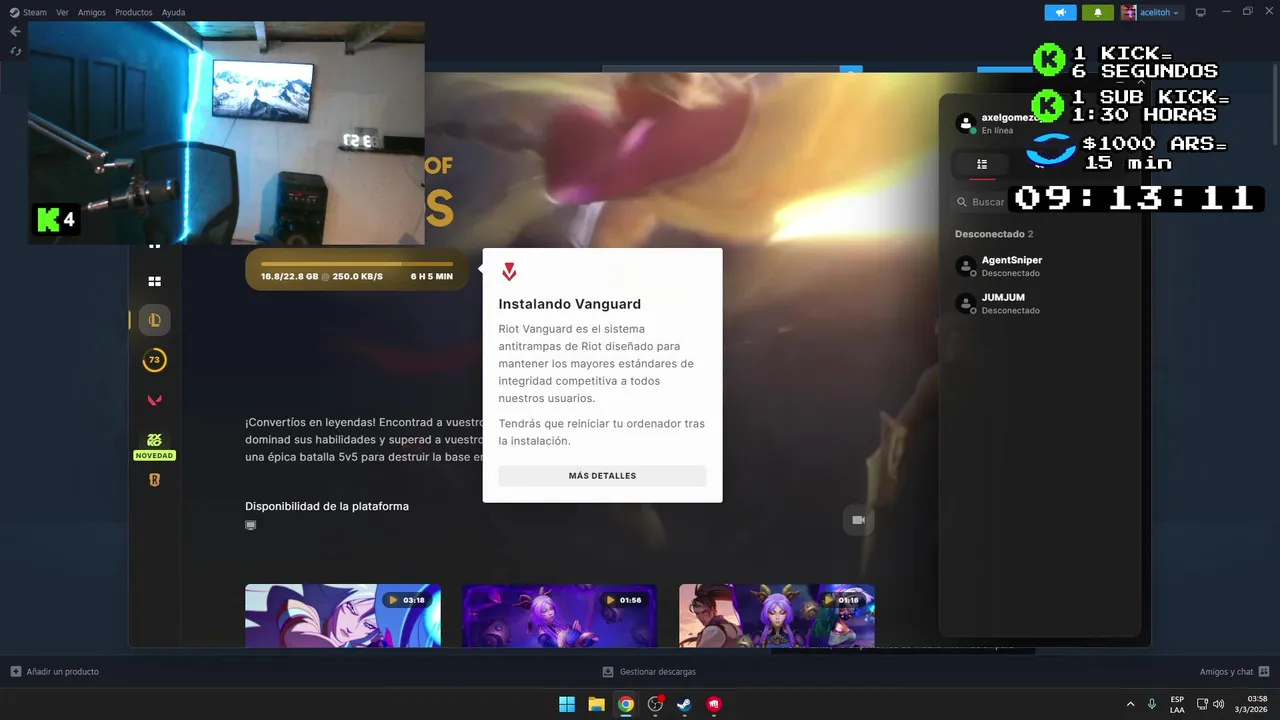Click the Vanguard logo icon in popup

(x=509, y=271)
